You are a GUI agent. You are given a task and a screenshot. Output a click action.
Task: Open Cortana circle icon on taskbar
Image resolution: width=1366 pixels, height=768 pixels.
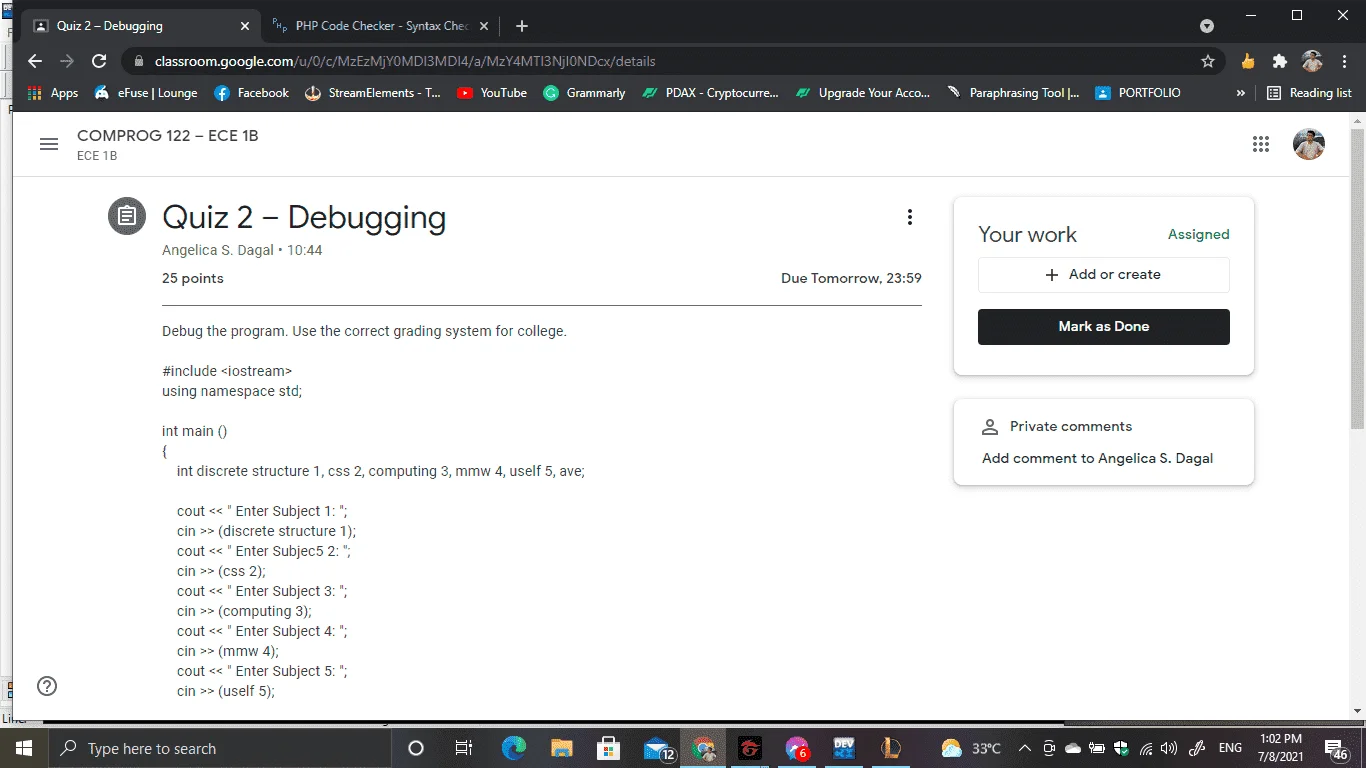(x=416, y=748)
